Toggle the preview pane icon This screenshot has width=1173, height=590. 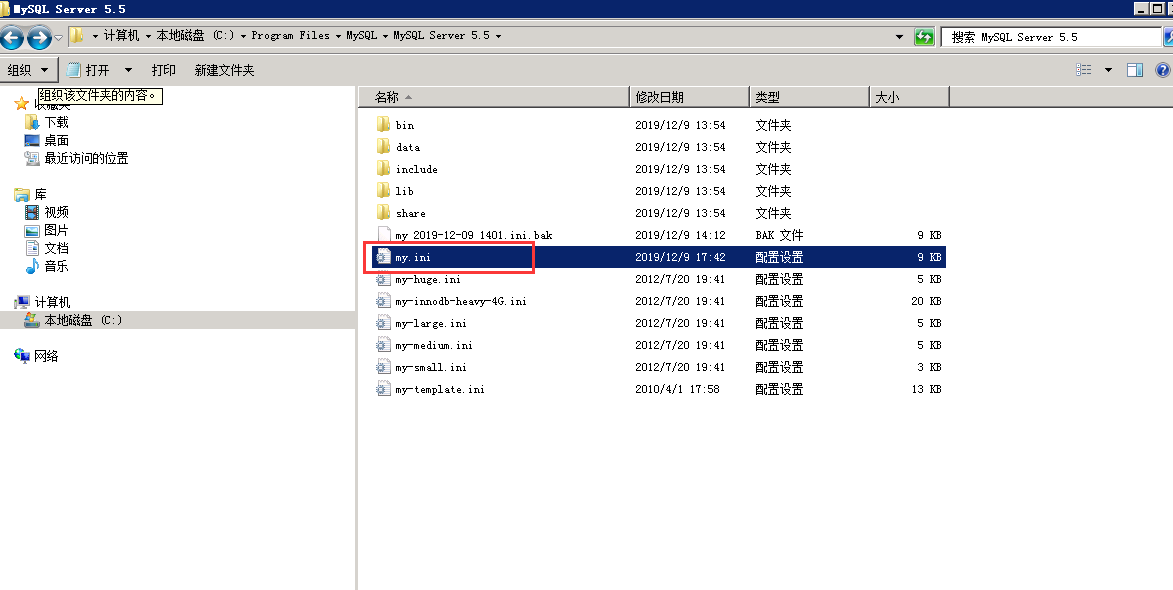click(x=1135, y=70)
